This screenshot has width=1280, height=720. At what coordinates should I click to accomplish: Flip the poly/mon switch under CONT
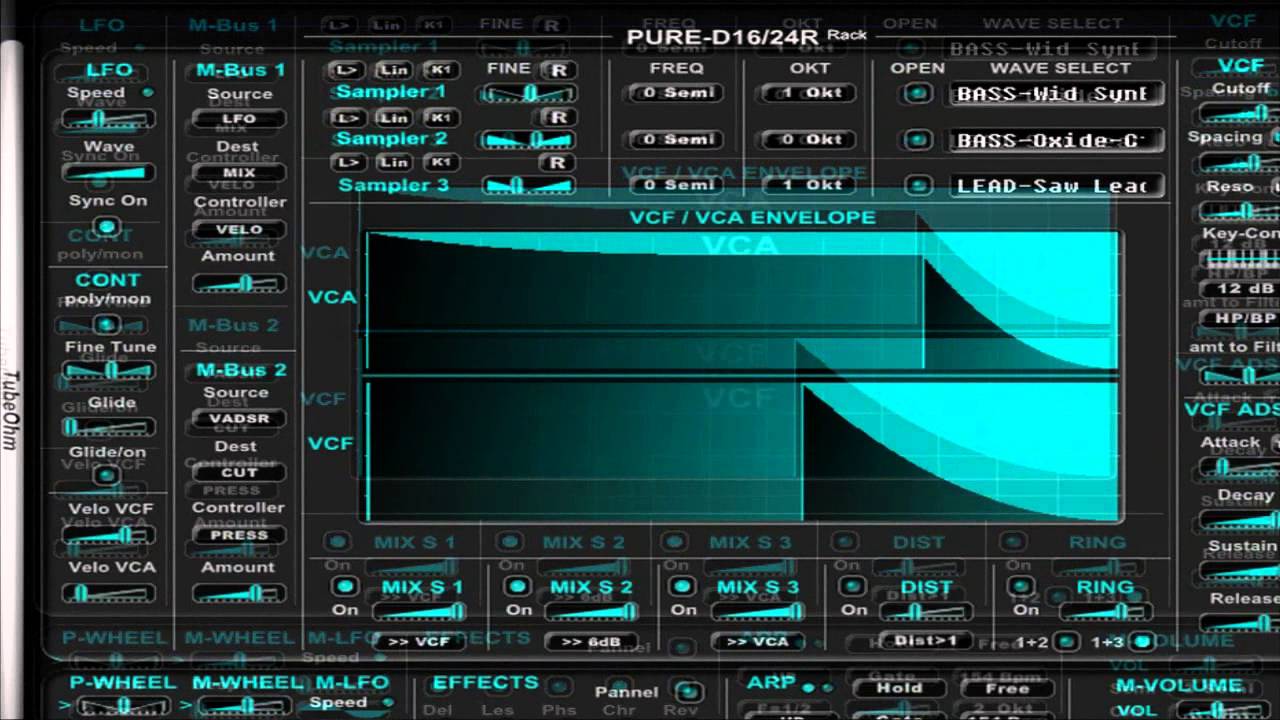point(106,325)
